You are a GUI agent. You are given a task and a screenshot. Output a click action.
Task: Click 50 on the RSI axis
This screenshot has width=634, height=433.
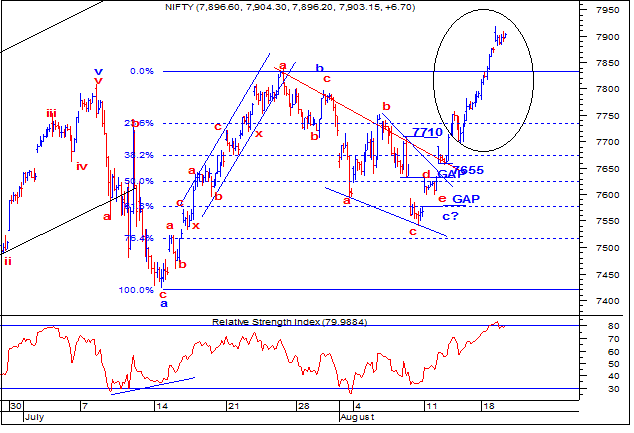(614, 364)
